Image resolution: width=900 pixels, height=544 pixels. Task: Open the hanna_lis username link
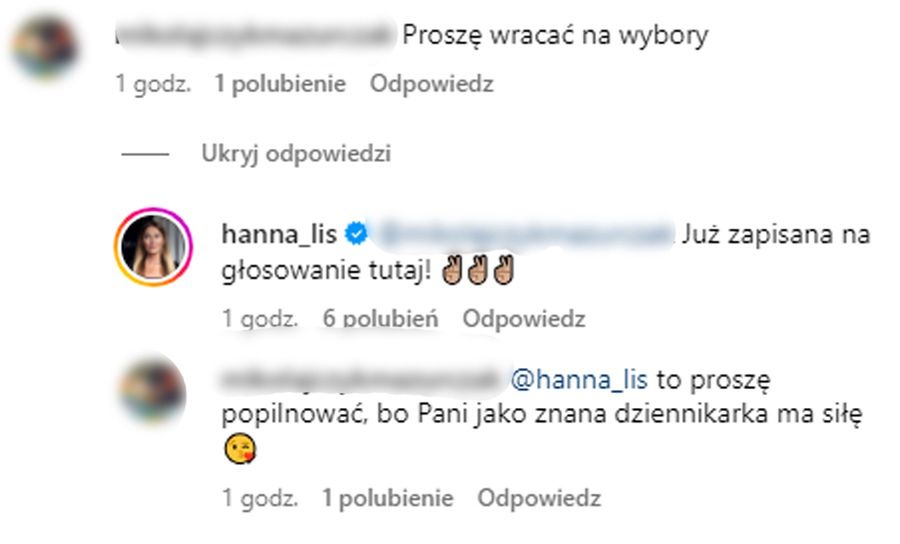(x=279, y=234)
